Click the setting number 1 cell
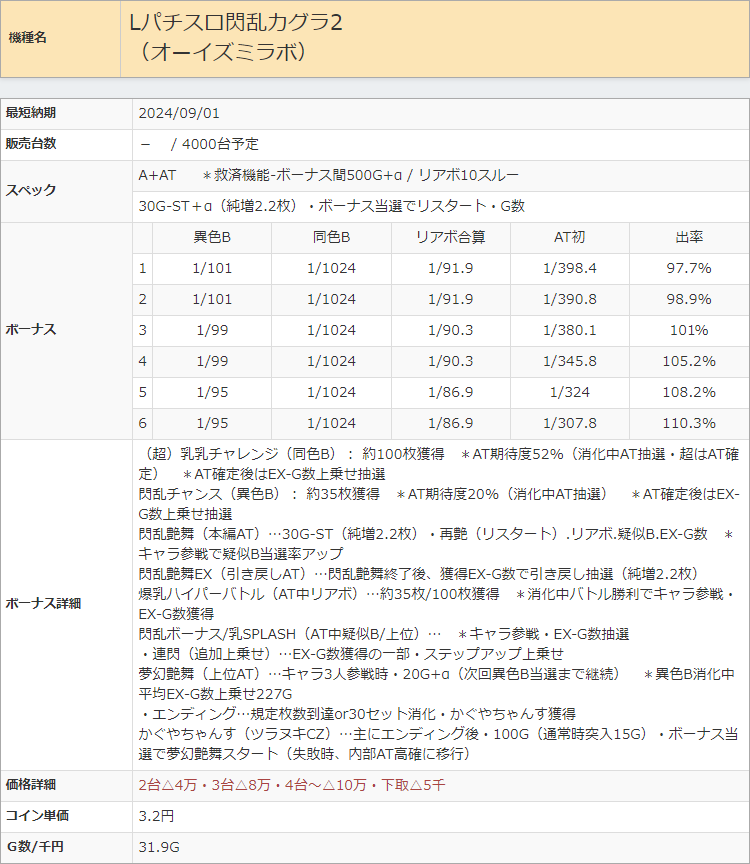 pyautogui.click(x=143, y=268)
